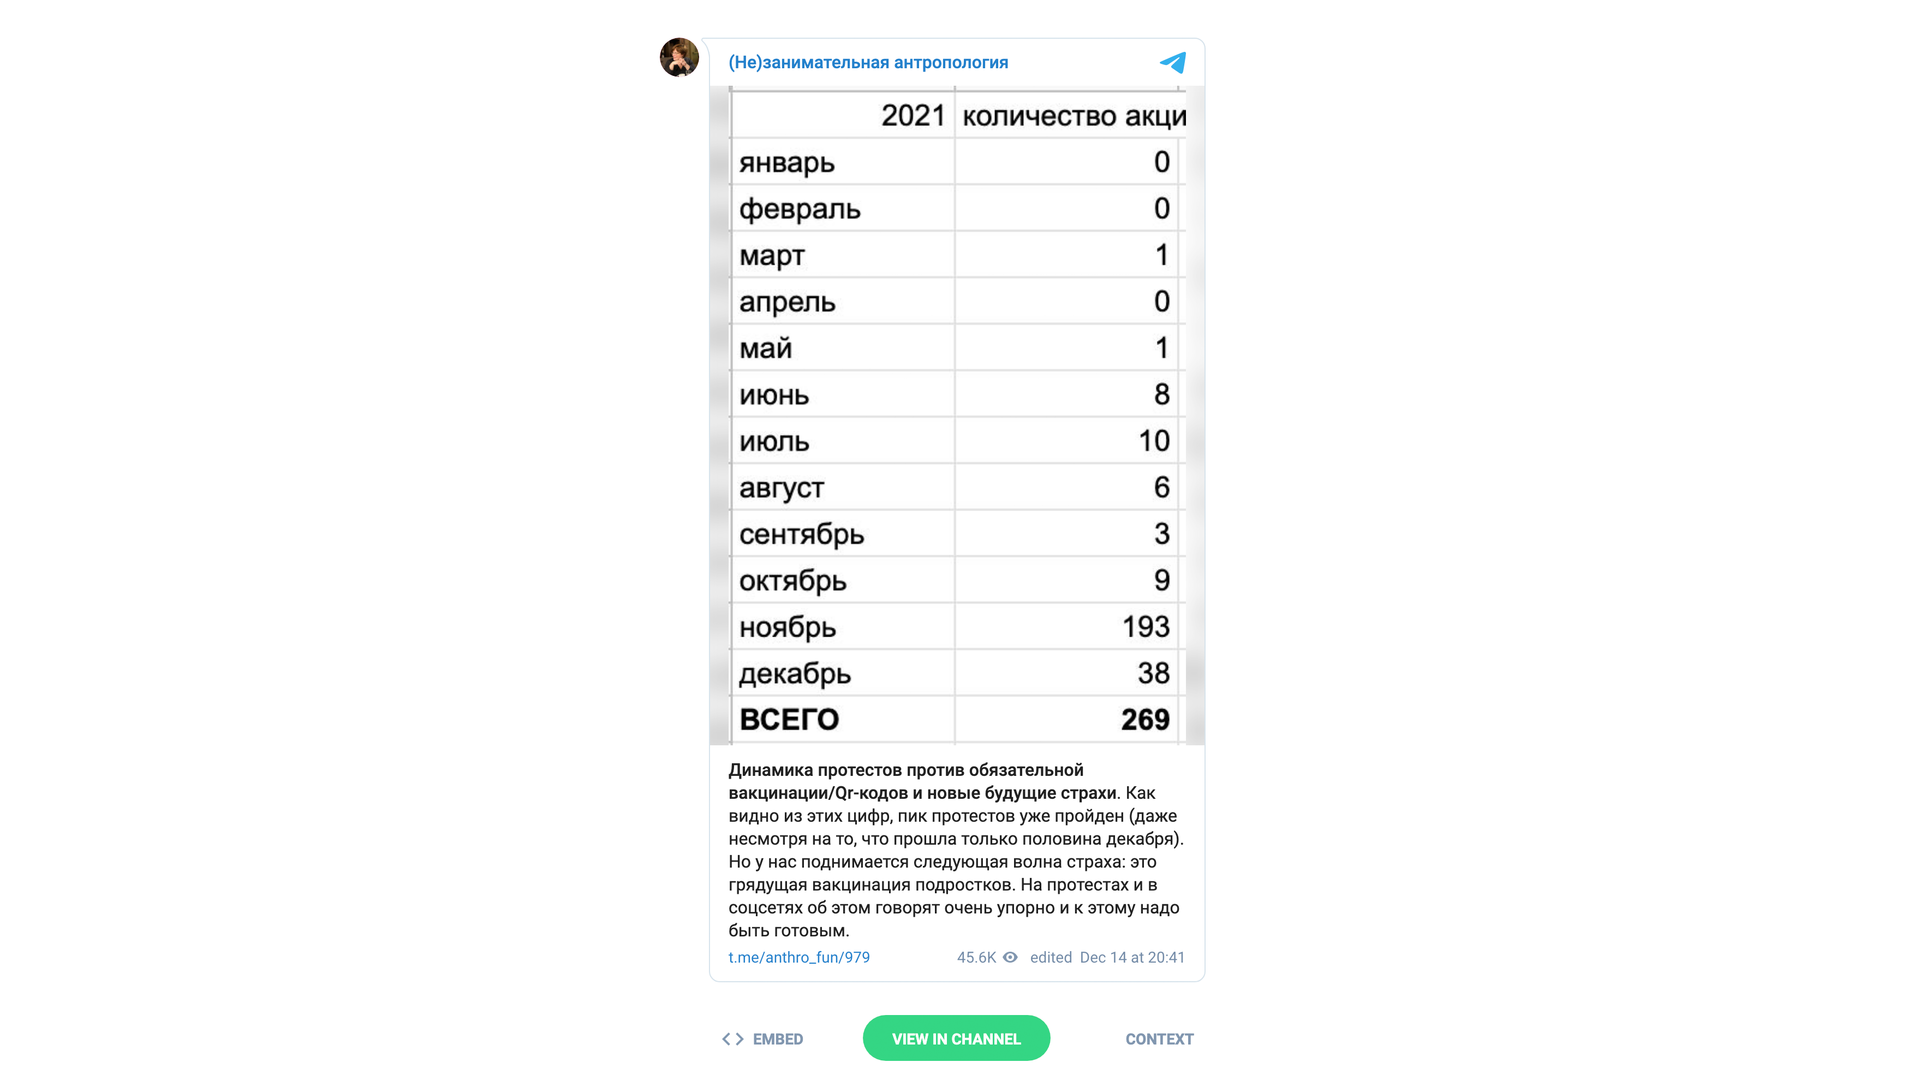Click the CONTEXT button

[1159, 1039]
